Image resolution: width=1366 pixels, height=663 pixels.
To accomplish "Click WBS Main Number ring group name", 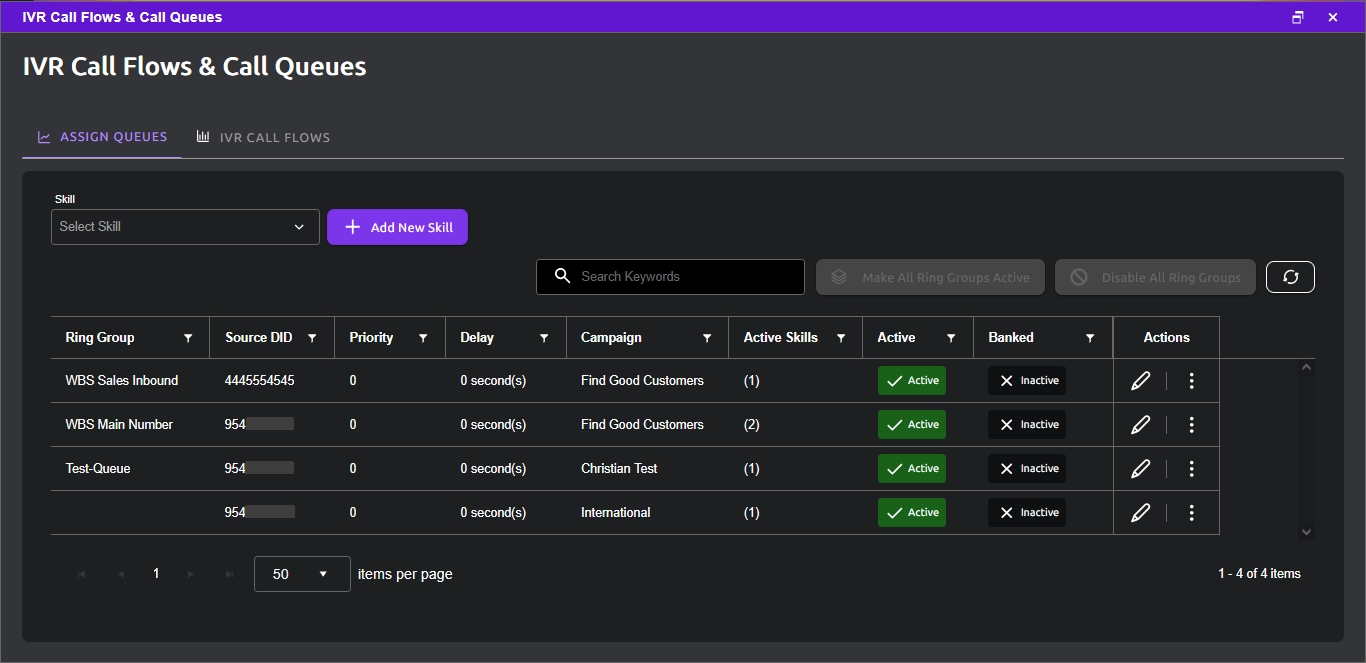I will [119, 425].
